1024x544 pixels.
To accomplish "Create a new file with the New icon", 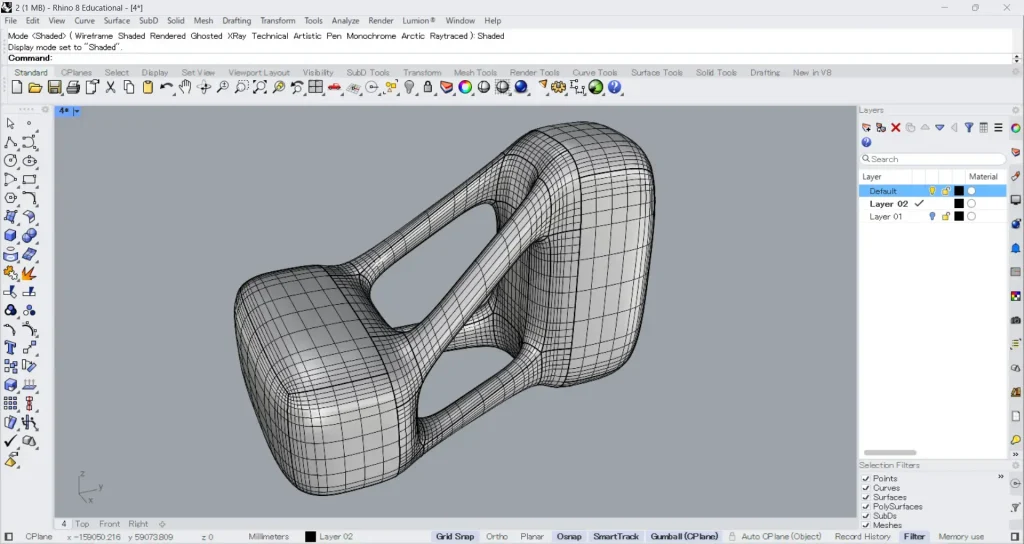I will 17,87.
